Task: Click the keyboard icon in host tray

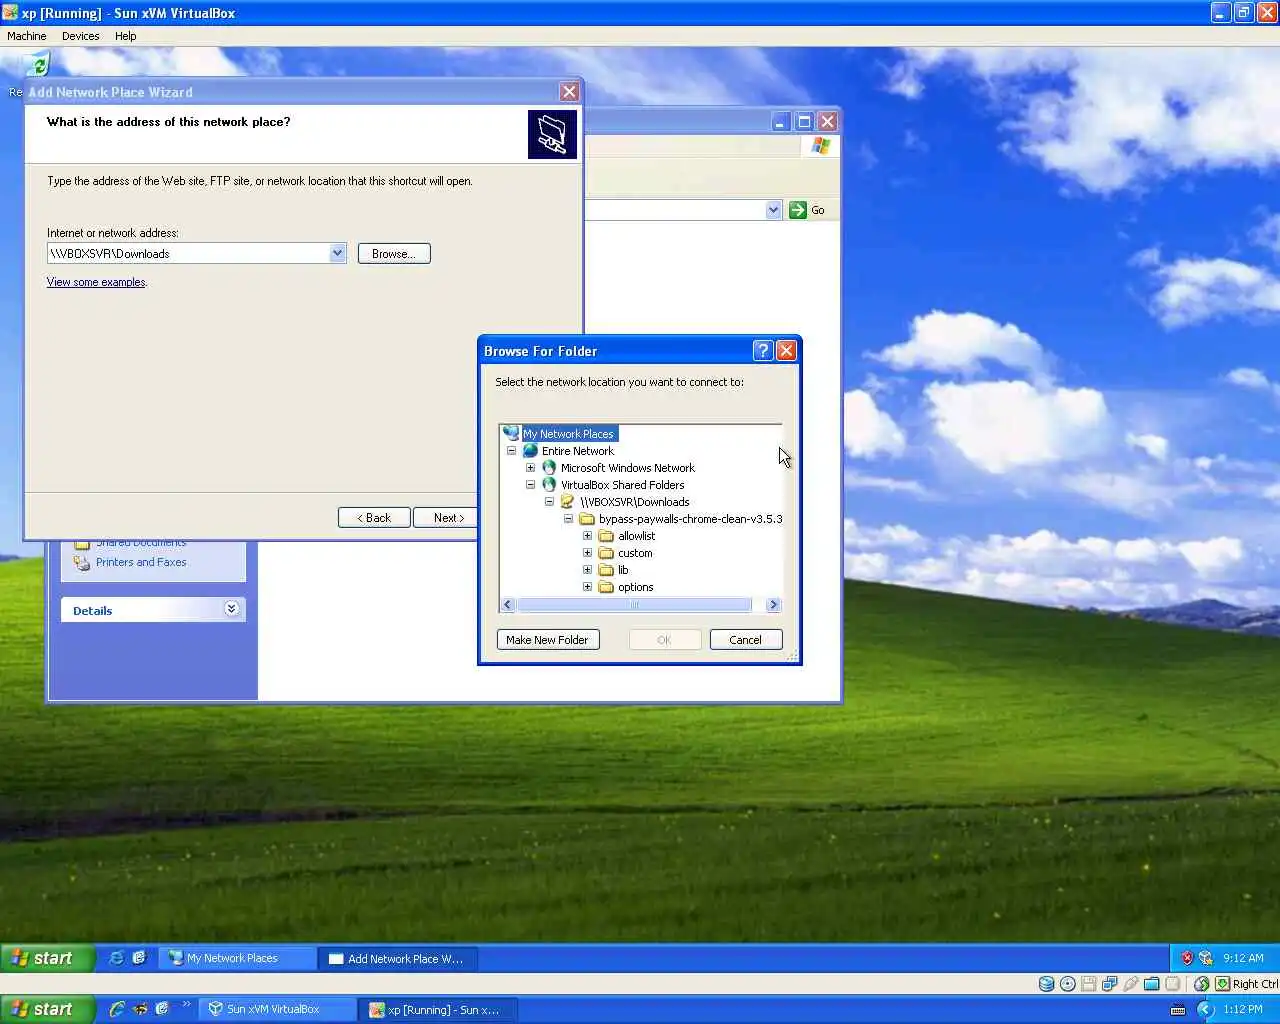Action: point(1177,1010)
